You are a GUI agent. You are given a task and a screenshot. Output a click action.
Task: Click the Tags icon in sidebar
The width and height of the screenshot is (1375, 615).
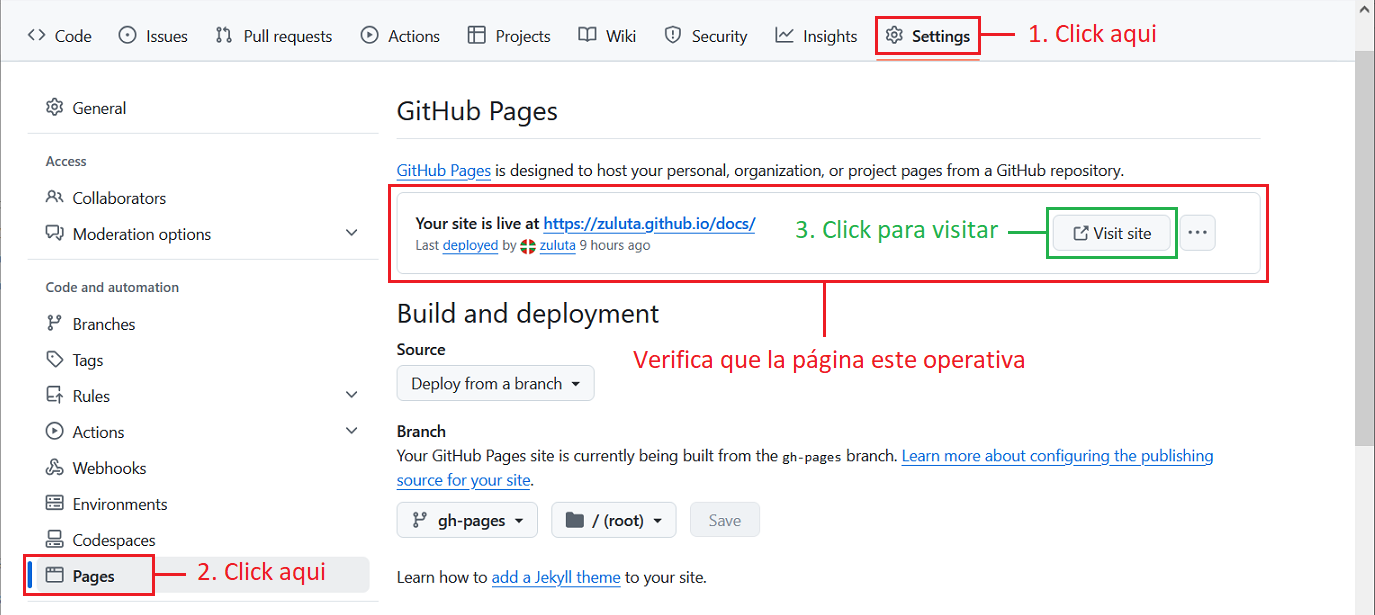pos(55,360)
